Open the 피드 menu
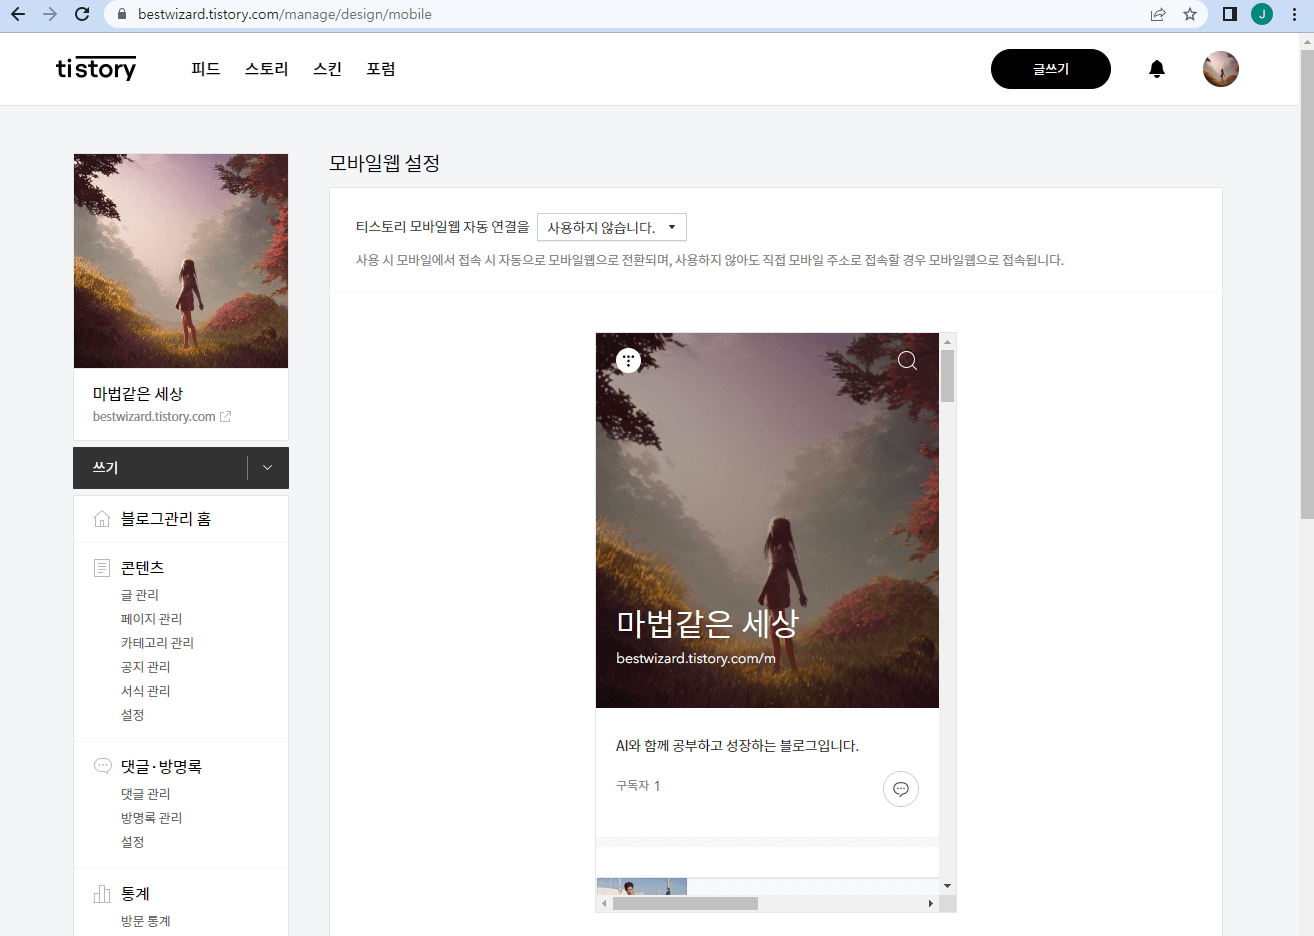 [x=206, y=69]
